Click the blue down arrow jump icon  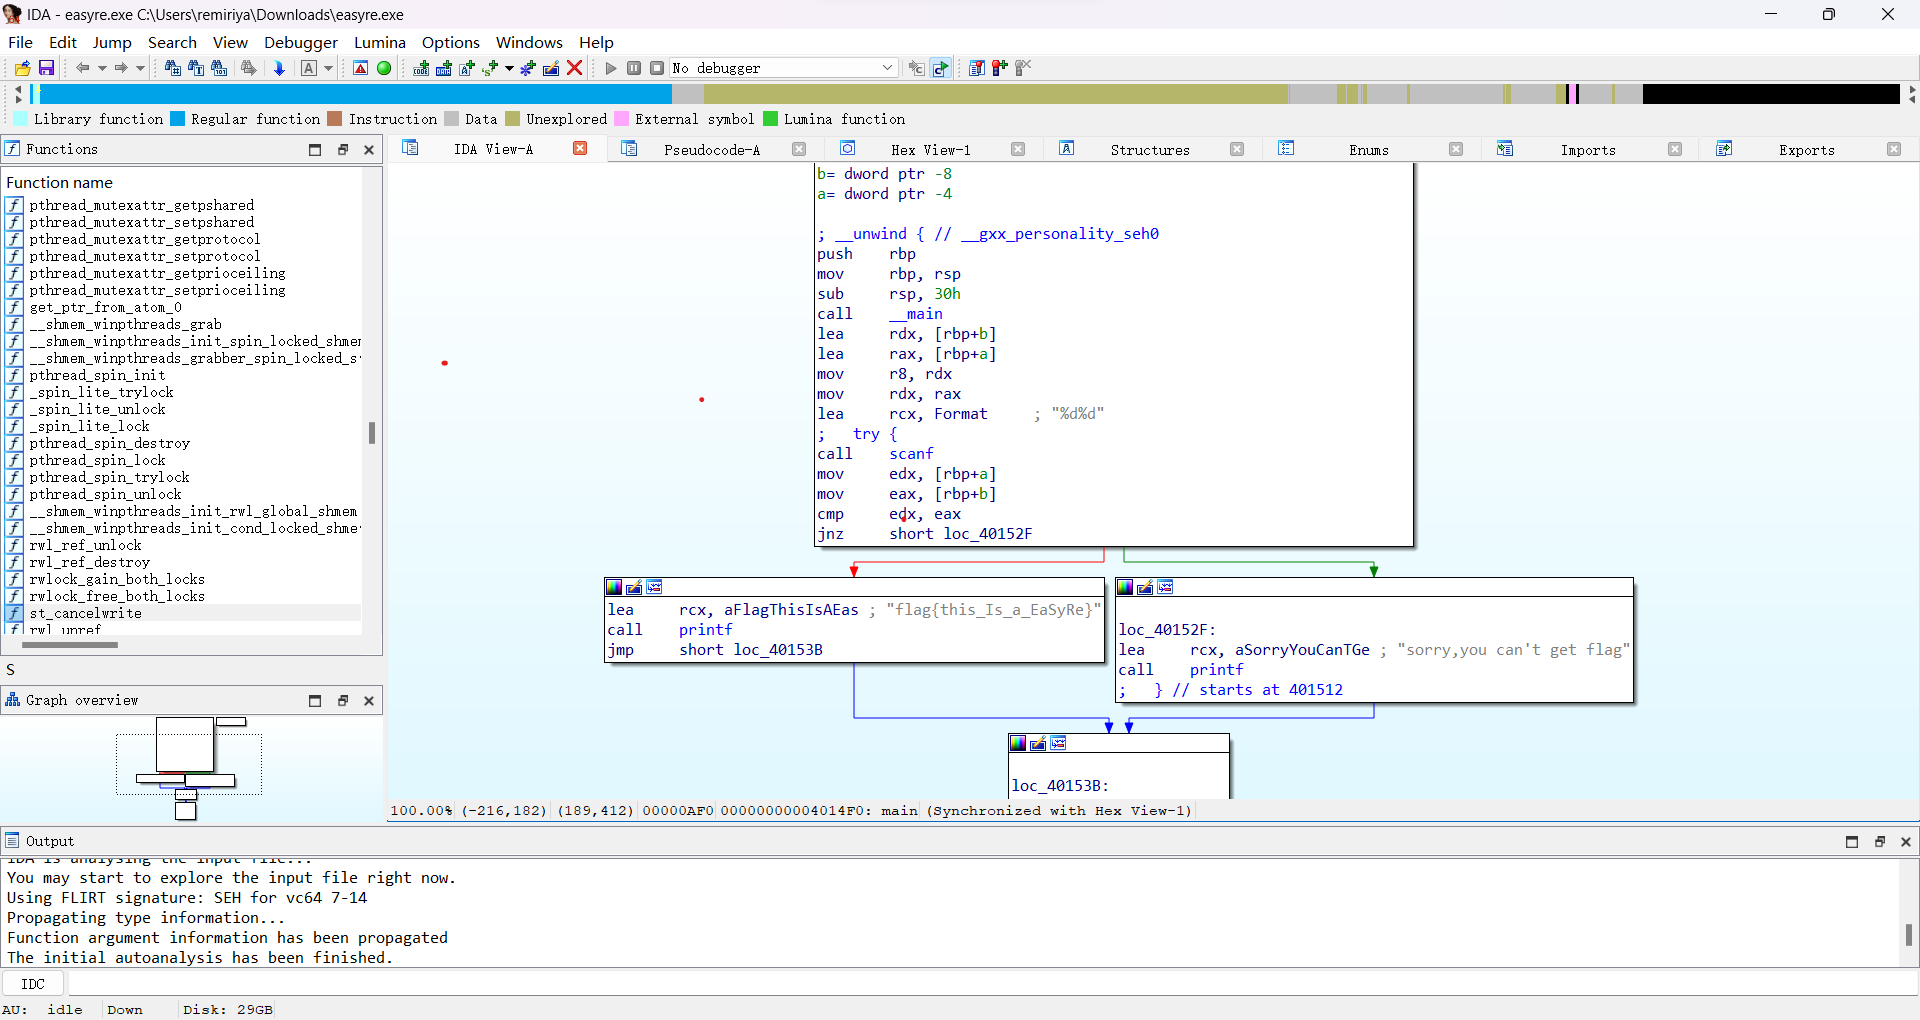(x=279, y=68)
